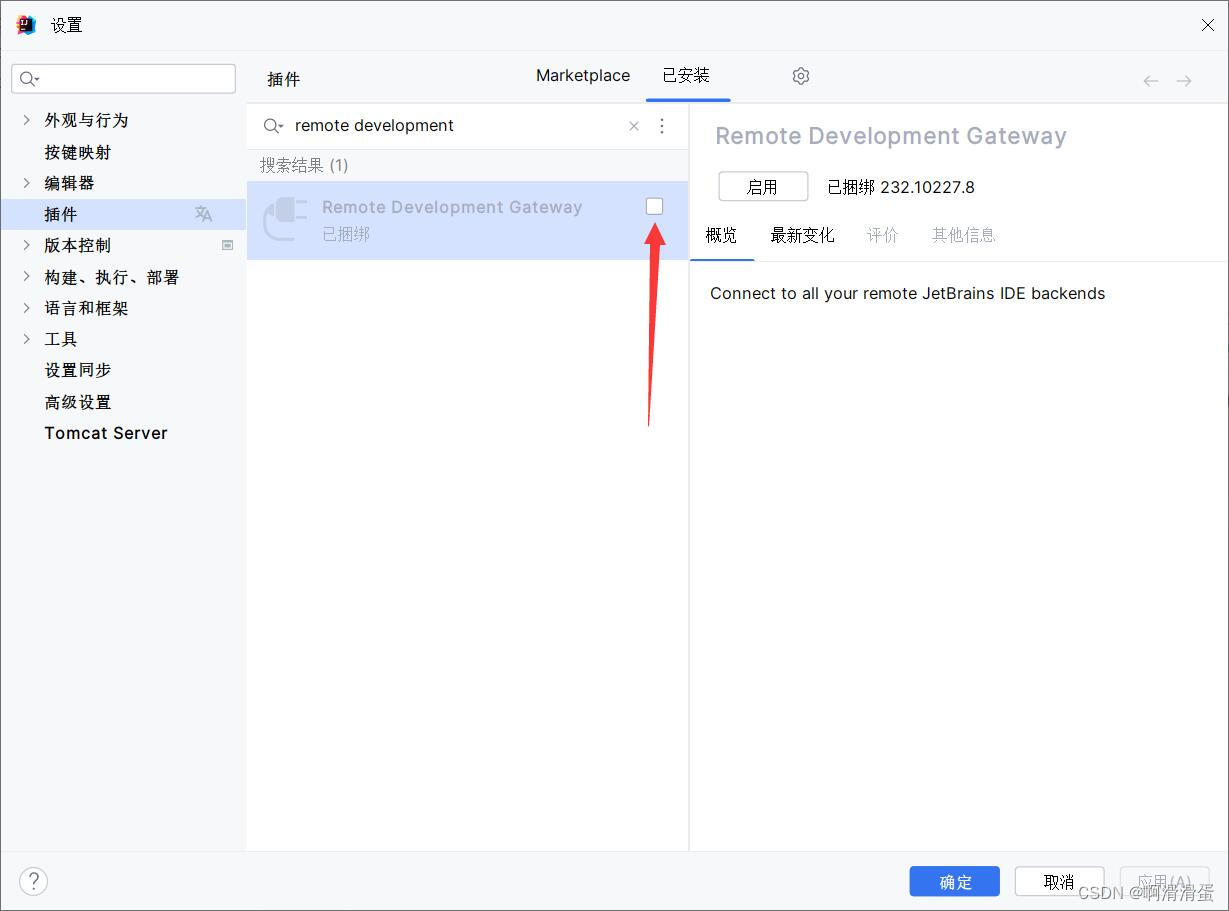
Task: Click the 确定 button
Action: coord(953,881)
